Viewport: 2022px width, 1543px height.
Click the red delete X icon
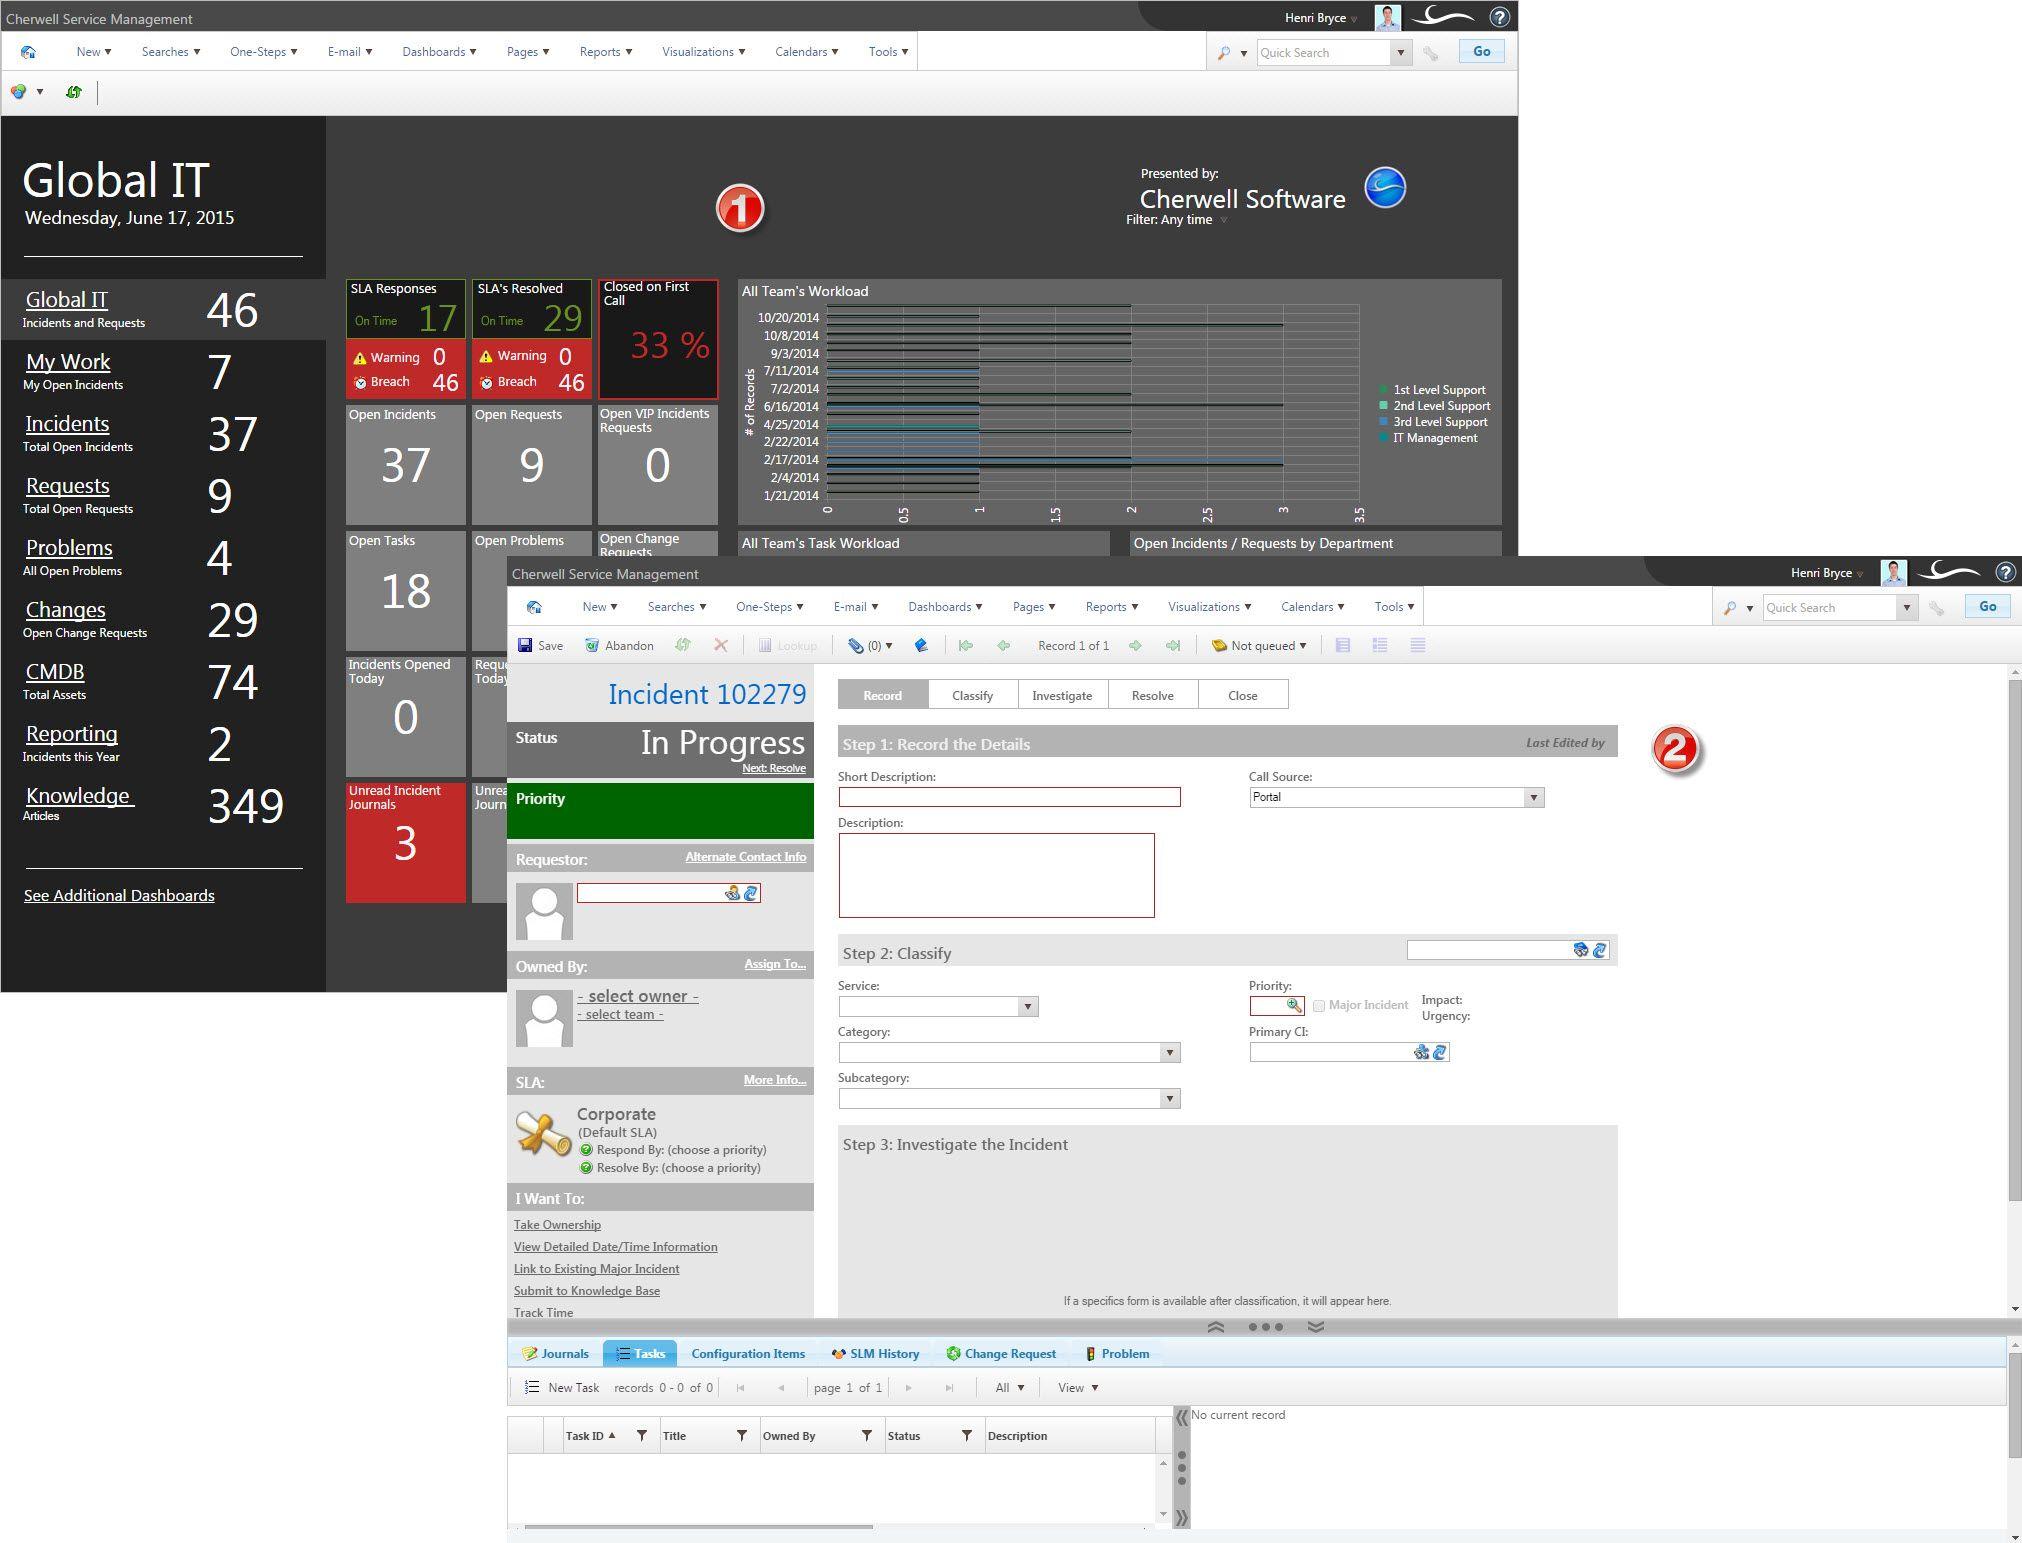pos(720,646)
